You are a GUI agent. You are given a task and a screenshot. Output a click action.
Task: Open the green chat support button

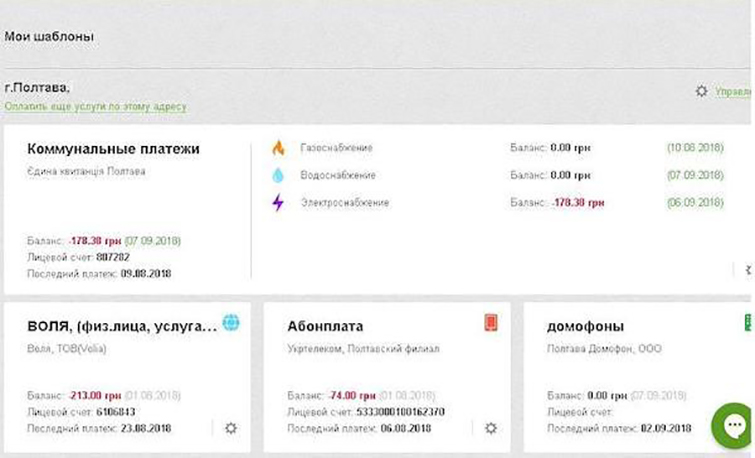[732, 423]
